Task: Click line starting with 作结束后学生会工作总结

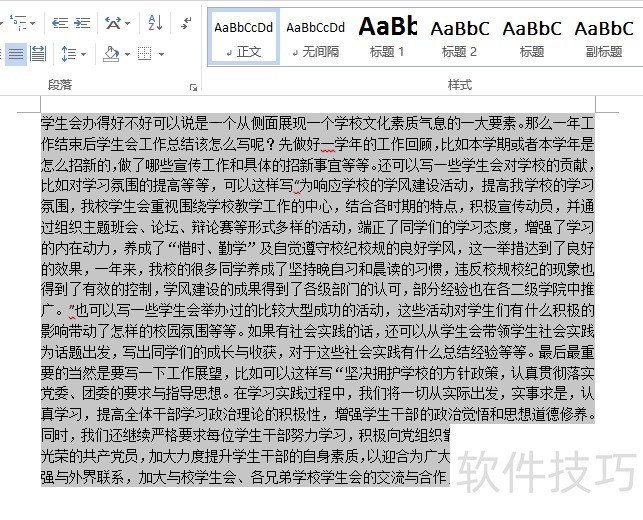Action: click(x=317, y=144)
